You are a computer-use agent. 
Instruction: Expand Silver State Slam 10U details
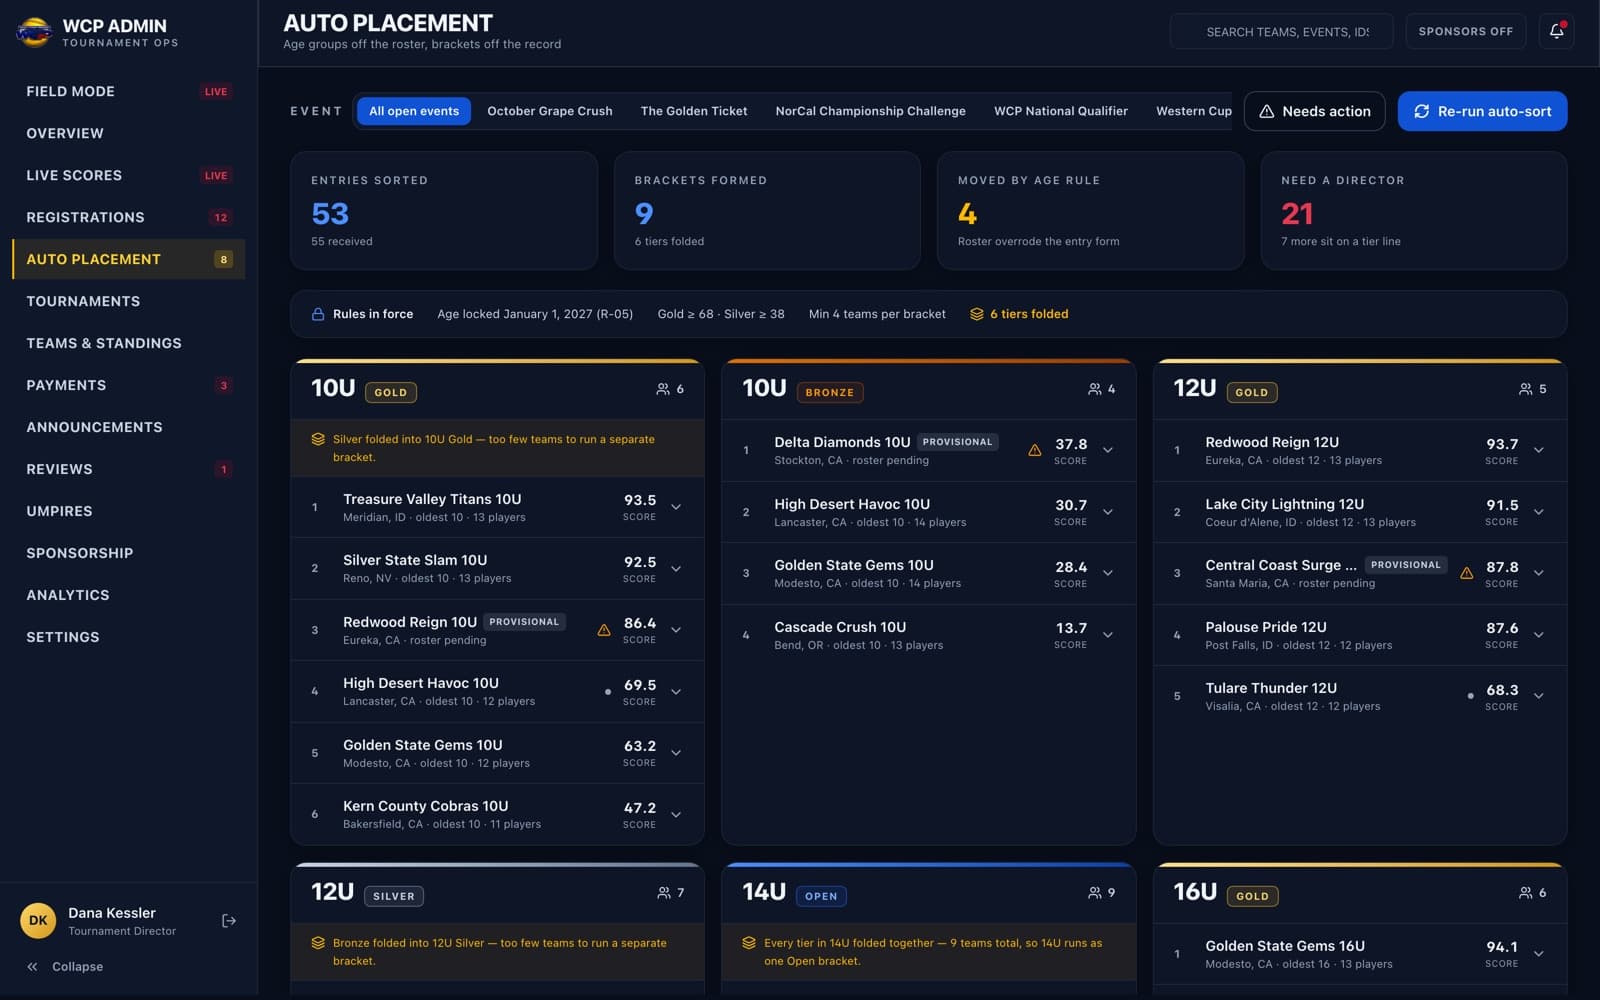[x=676, y=569]
